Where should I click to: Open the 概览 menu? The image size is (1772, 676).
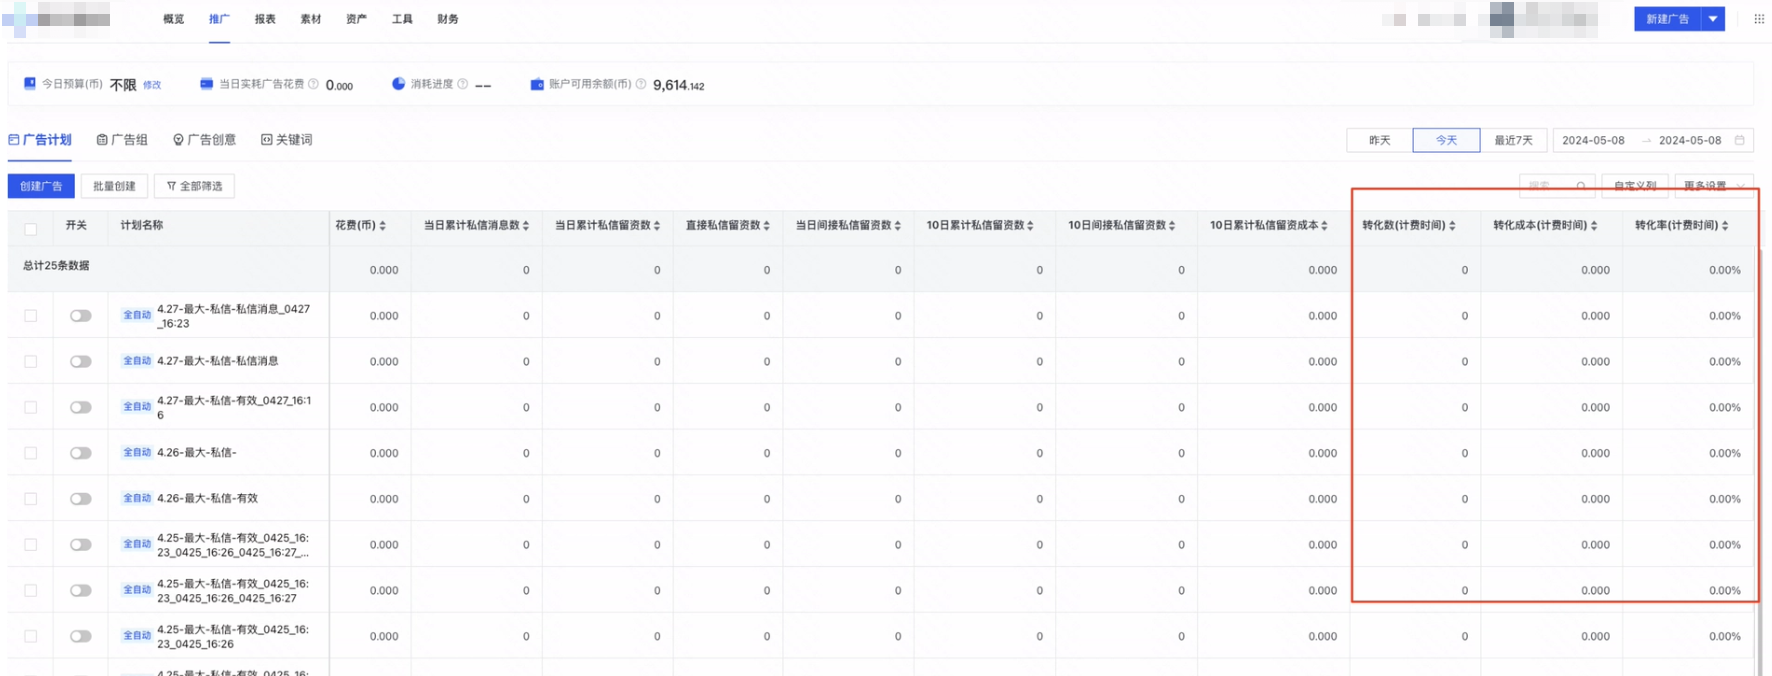click(173, 19)
